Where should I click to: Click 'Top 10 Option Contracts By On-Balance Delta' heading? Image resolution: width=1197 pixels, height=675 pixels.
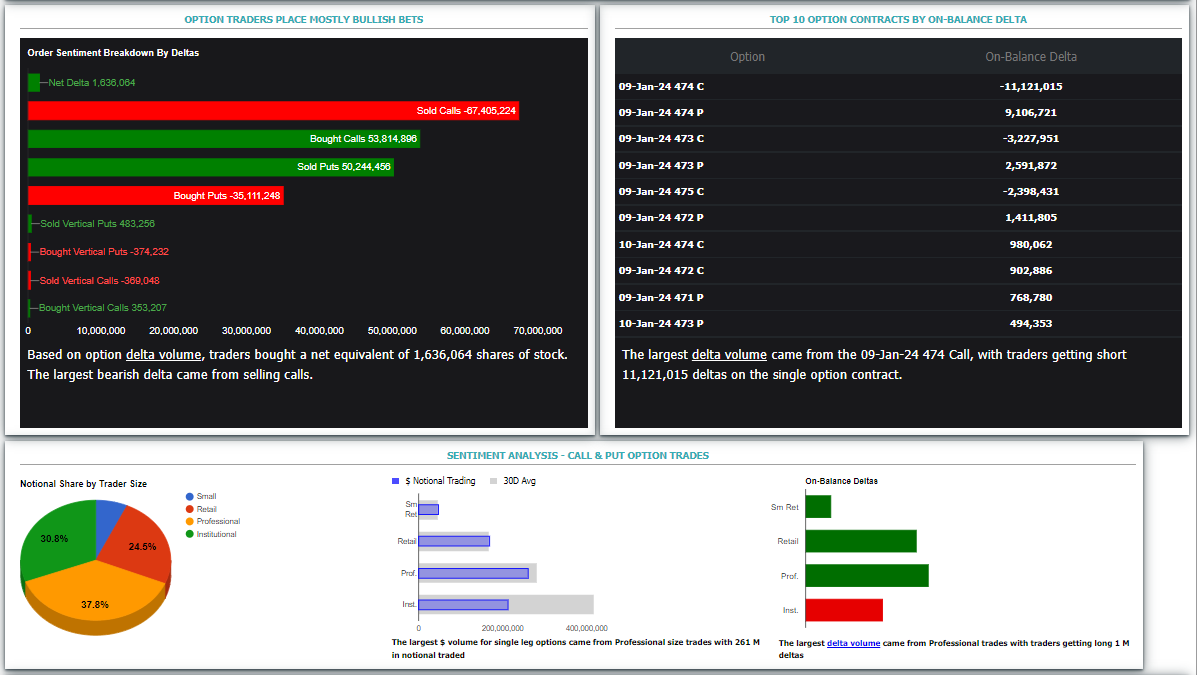click(x=898, y=20)
